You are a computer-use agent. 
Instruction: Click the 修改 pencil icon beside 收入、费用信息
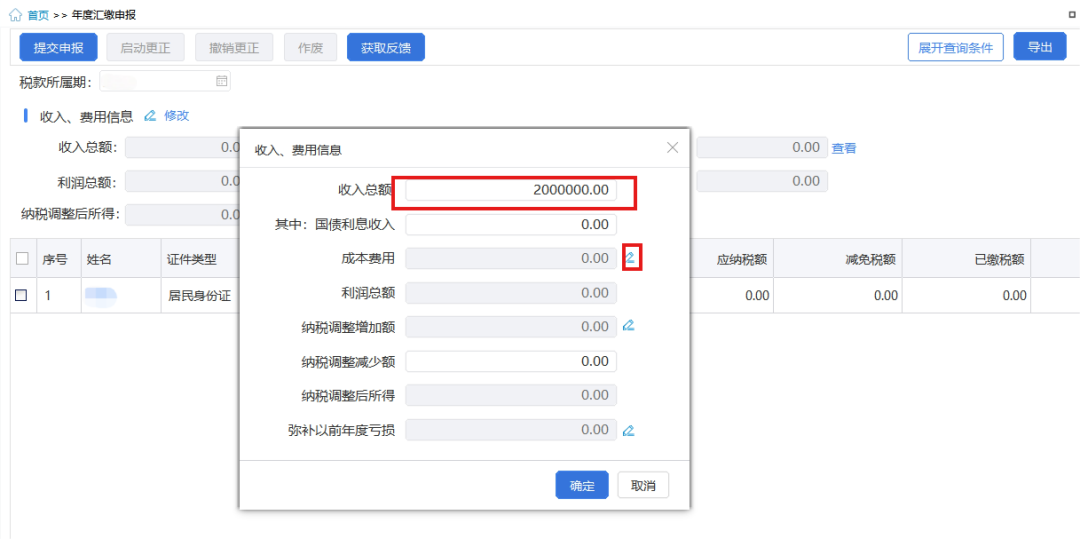(150, 116)
